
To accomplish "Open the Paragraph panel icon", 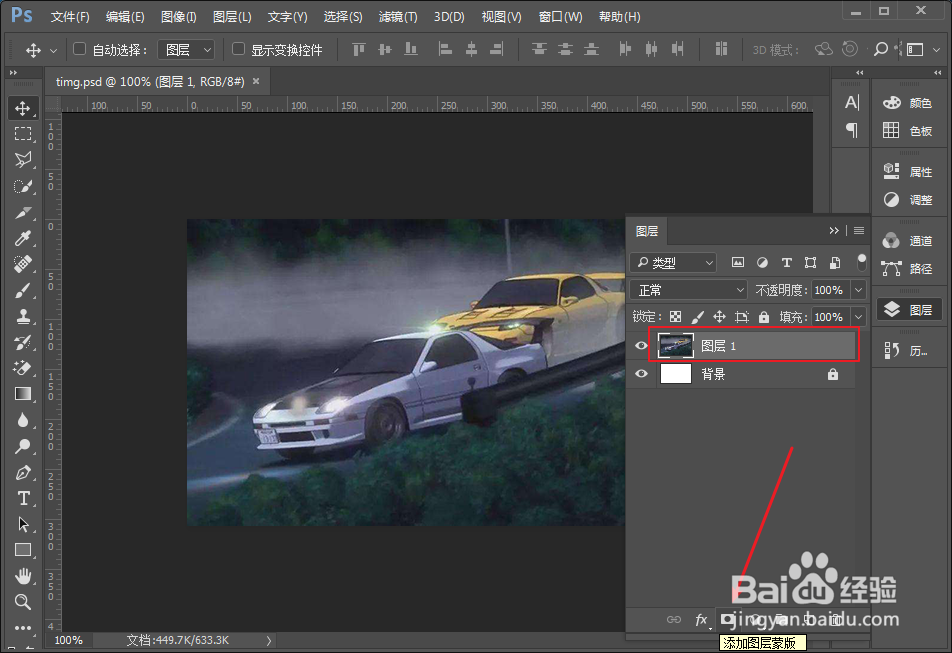I will [x=852, y=130].
